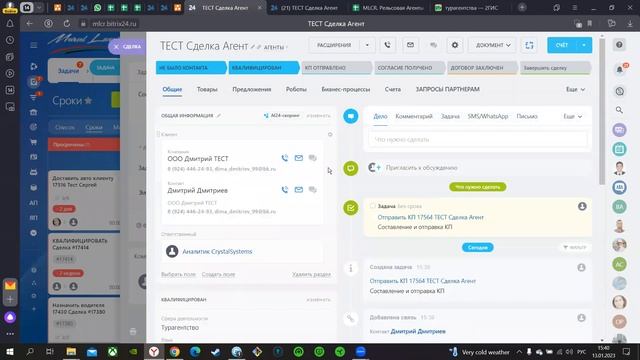Screen dimensions: 640x360
Task: Reload the page in browser toolbar
Action: 66,24
